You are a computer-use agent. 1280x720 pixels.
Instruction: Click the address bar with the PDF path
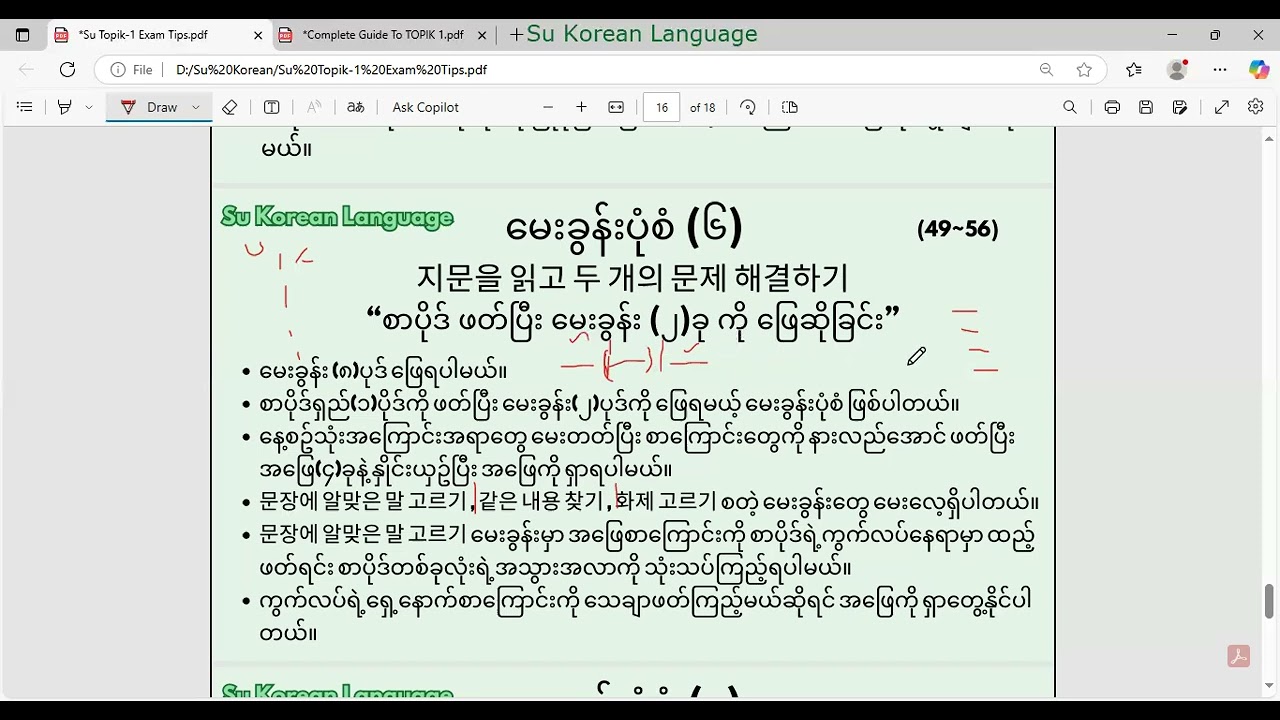(x=600, y=70)
